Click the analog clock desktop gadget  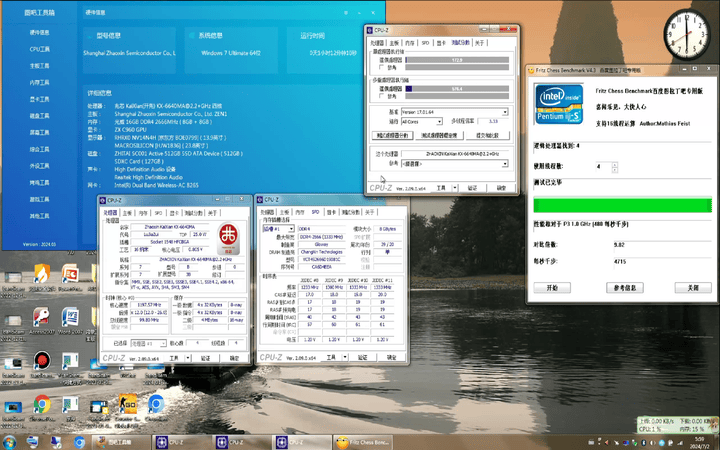point(686,34)
